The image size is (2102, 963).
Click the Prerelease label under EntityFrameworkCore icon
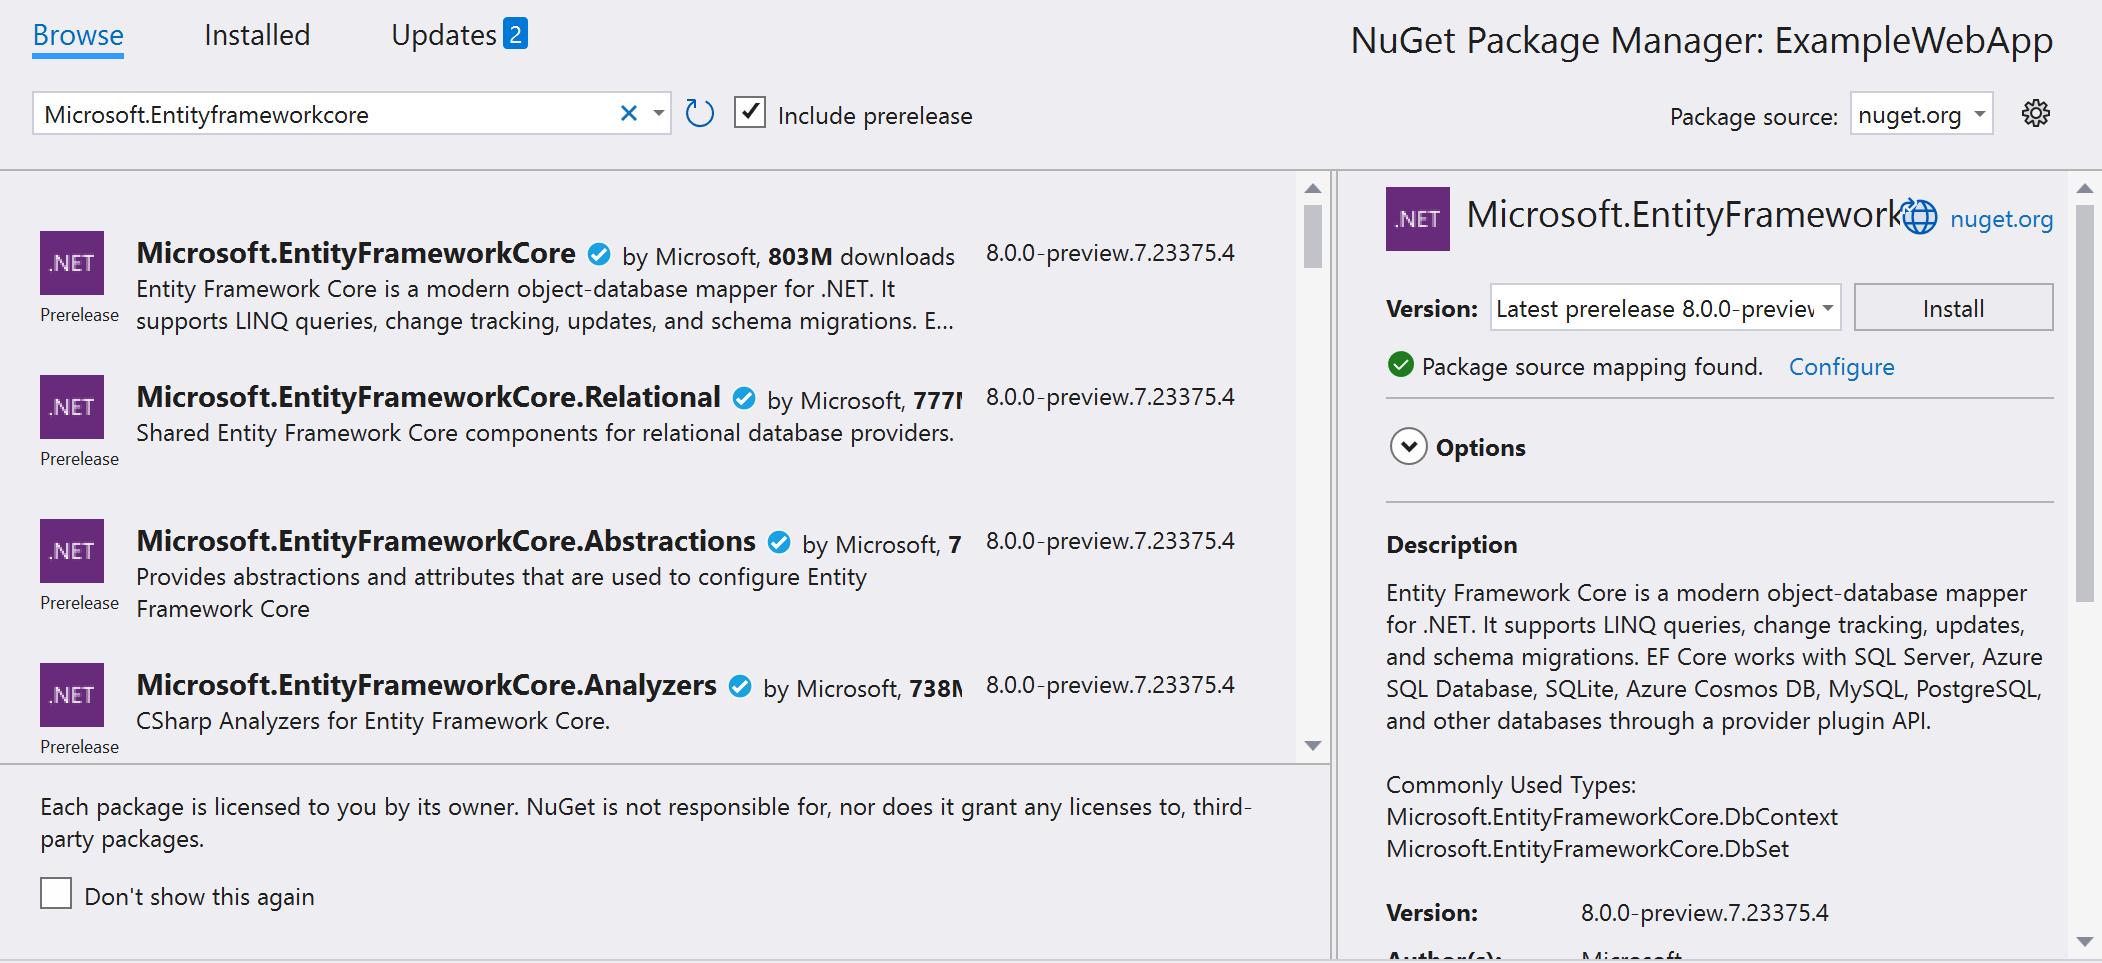pyautogui.click(x=79, y=315)
